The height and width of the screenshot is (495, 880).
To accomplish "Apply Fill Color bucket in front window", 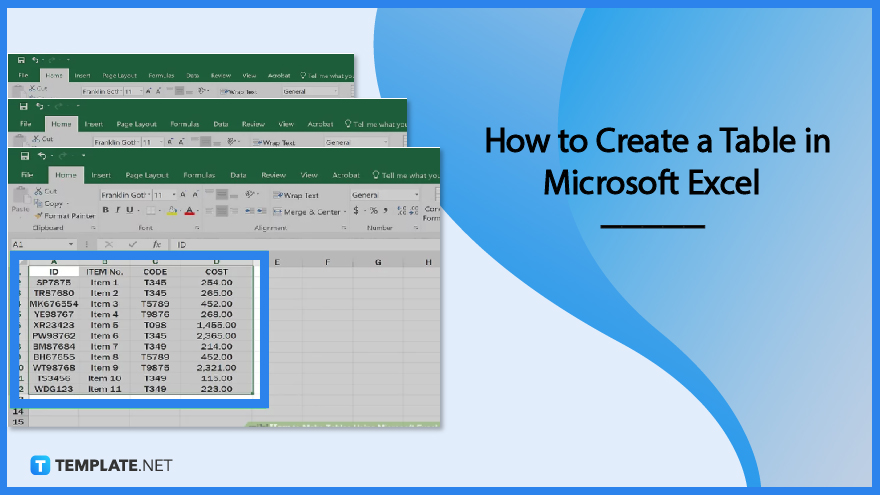I will 172,211.
